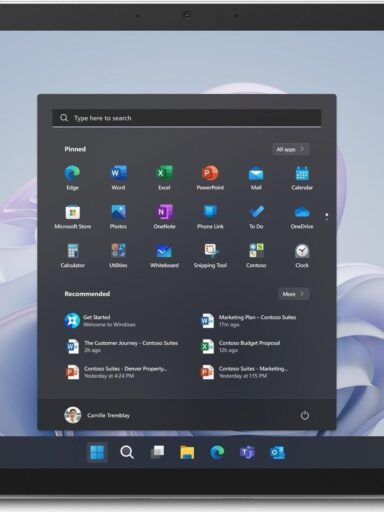
Task: Open Camille Tremblay user account menu
Action: pos(97,415)
